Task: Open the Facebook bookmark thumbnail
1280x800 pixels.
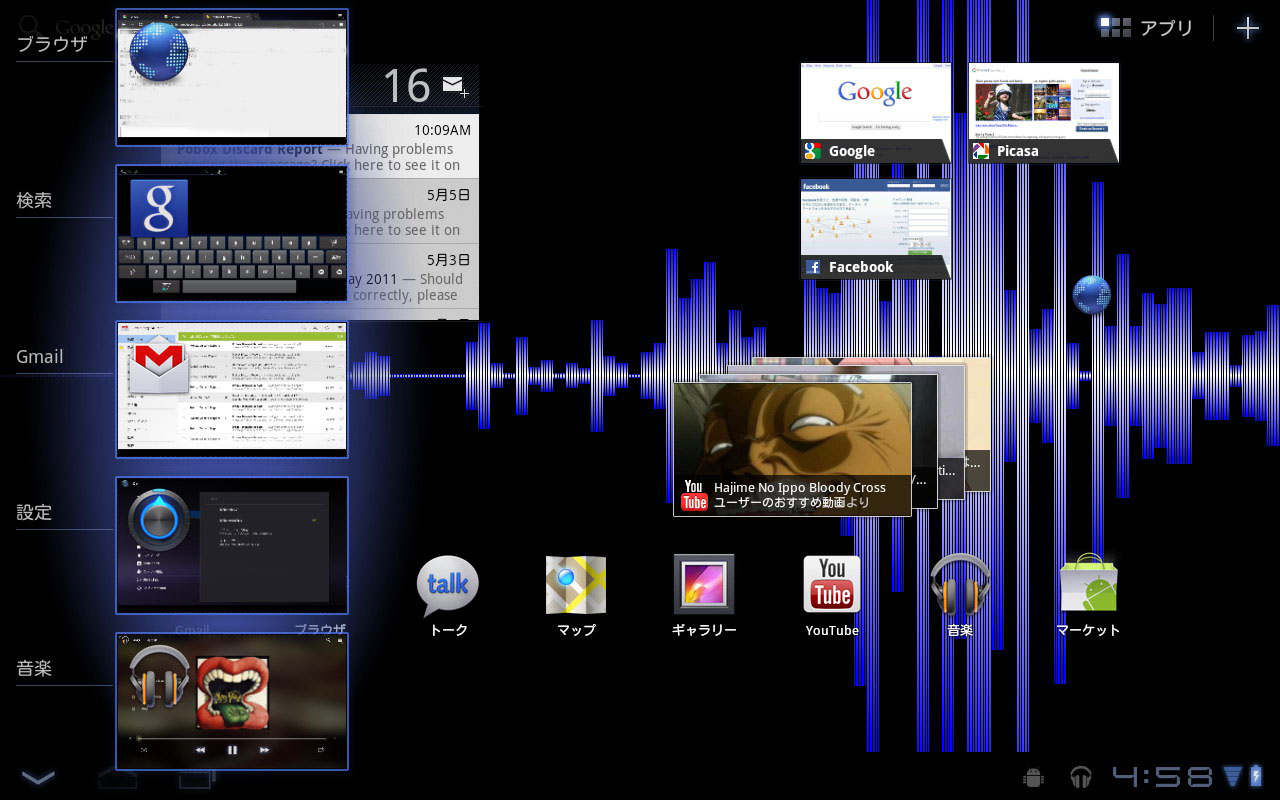Action: click(x=875, y=228)
